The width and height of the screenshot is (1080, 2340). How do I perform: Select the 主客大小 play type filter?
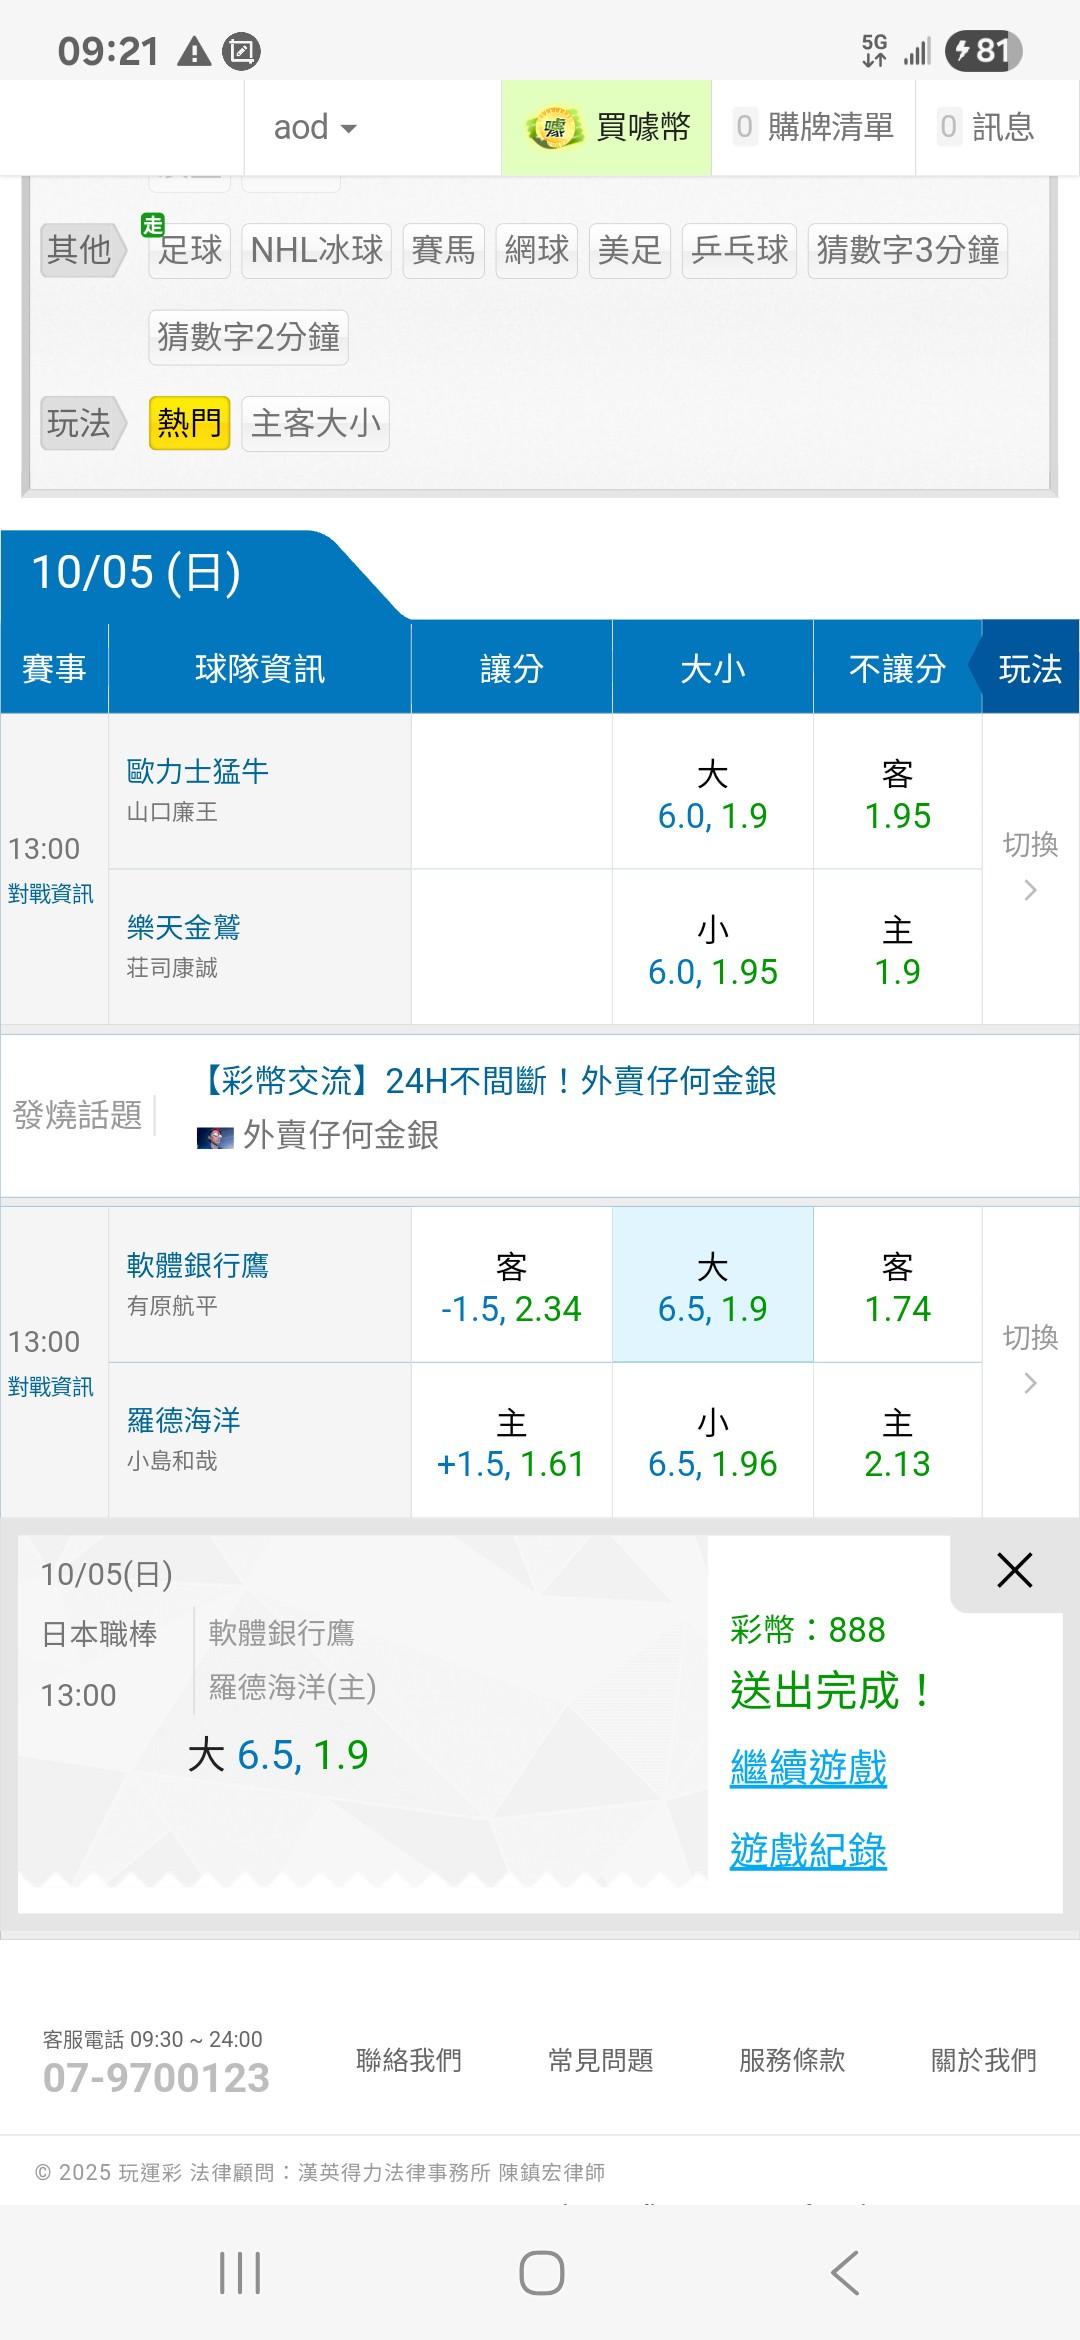[315, 423]
